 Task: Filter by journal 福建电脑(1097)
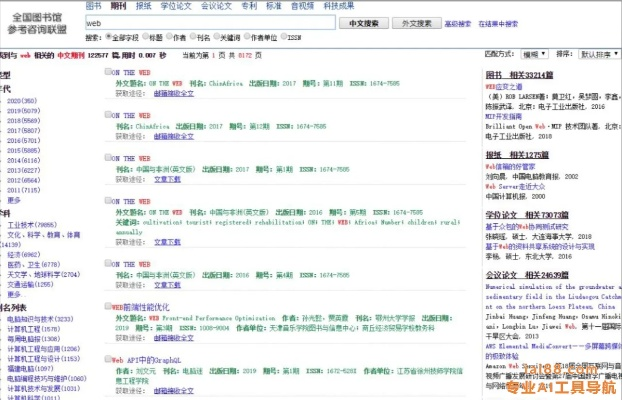coord(30,369)
